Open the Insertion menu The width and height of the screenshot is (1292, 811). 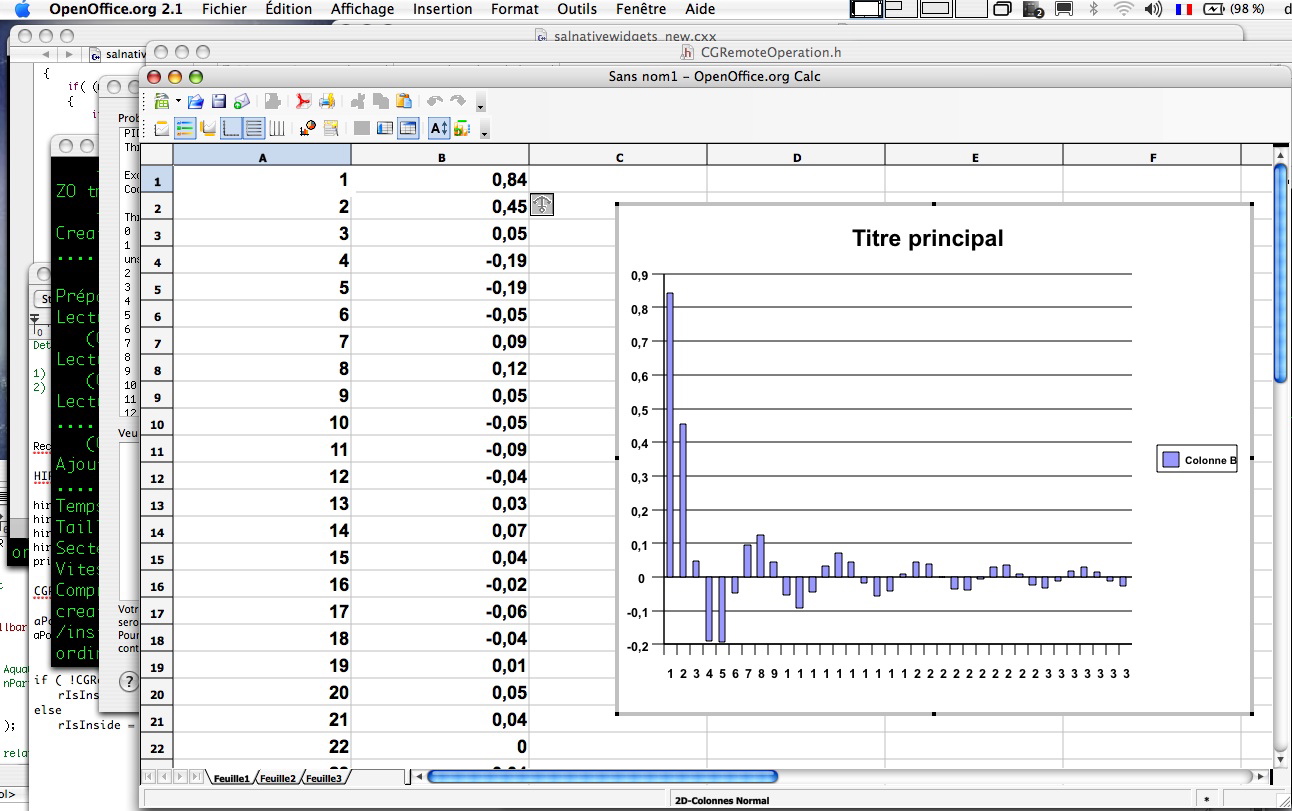(442, 9)
